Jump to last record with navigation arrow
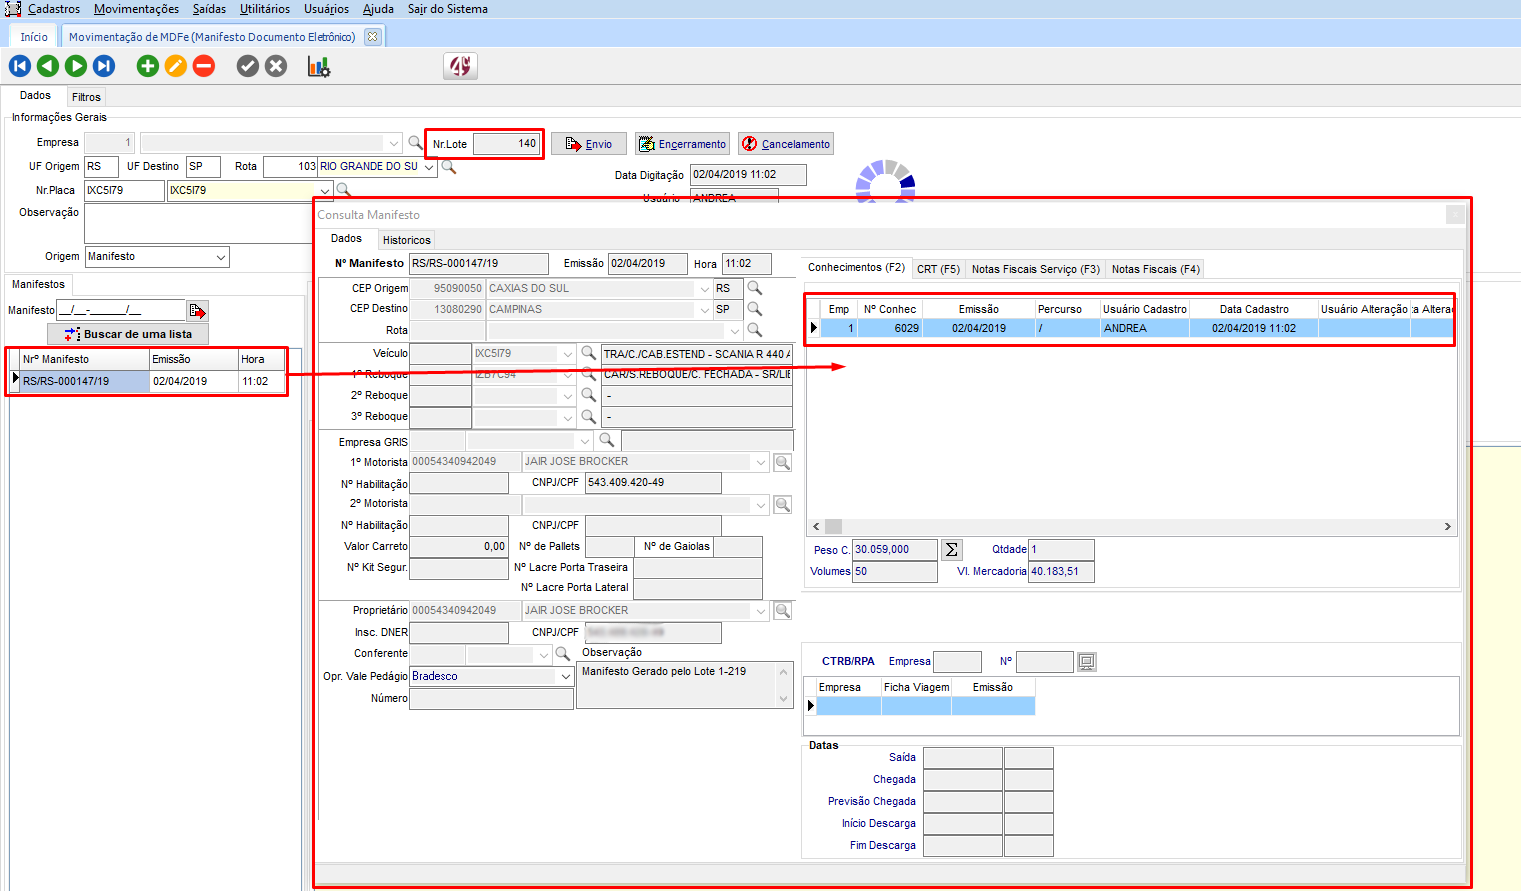This screenshot has height=891, width=1521. [104, 66]
